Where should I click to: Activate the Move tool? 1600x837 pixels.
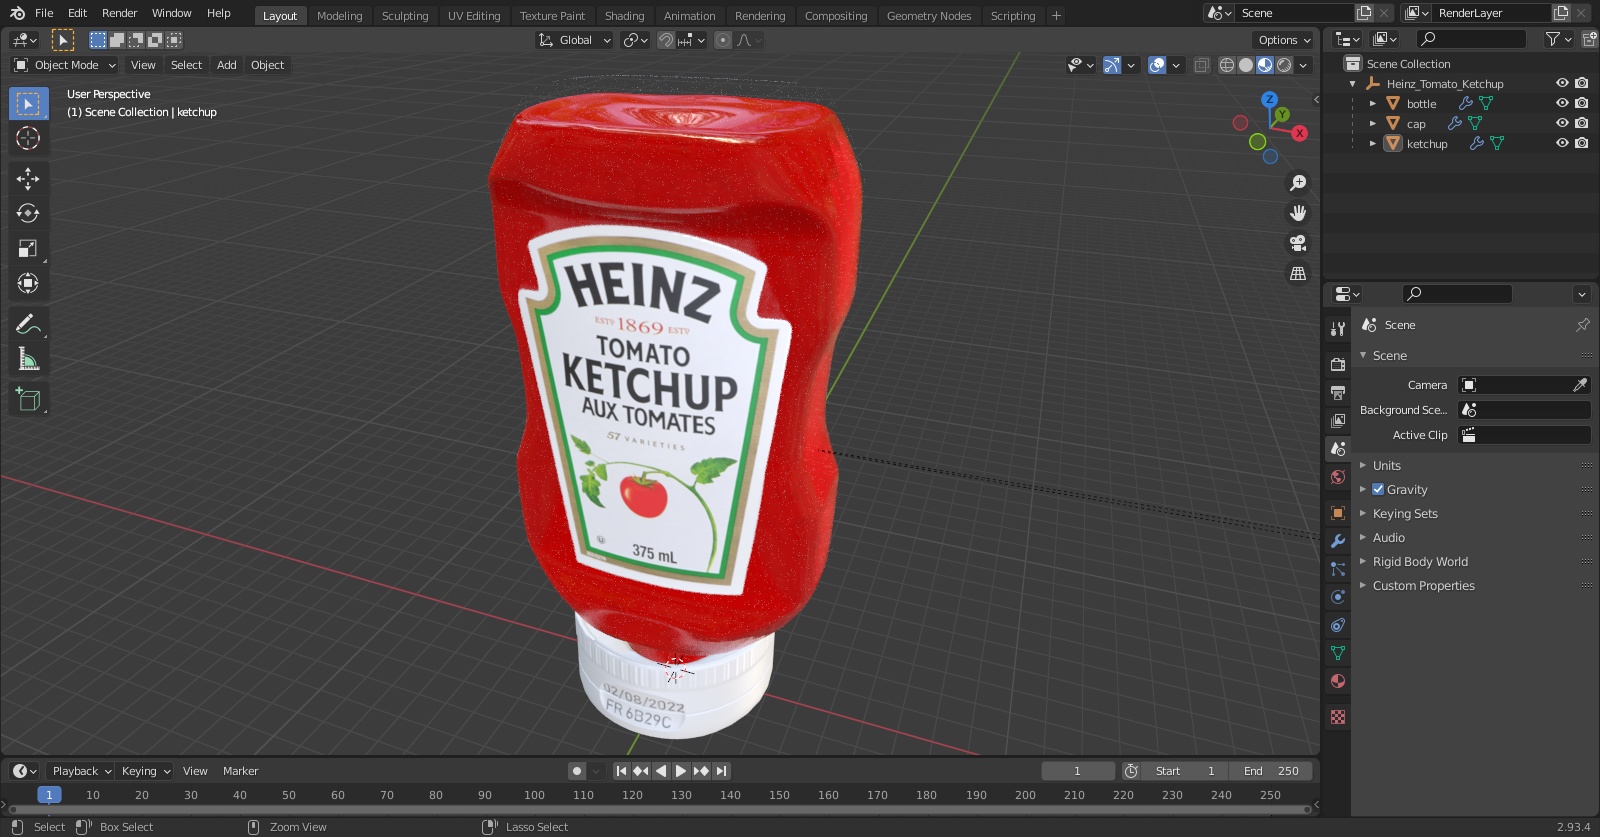(x=28, y=178)
